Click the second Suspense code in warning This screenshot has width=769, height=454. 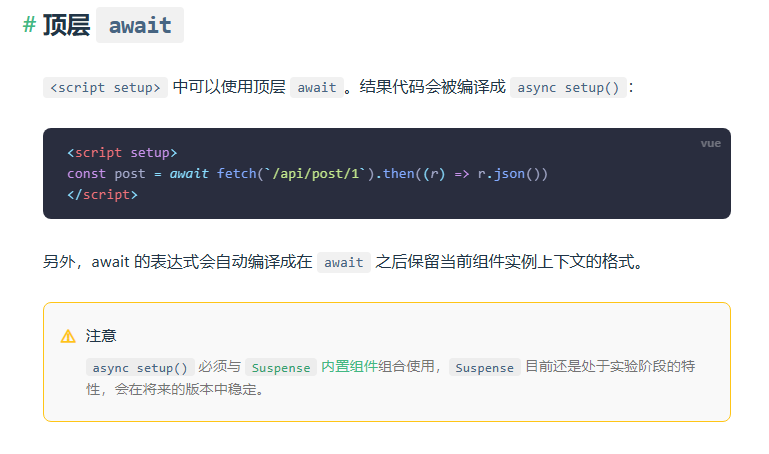[x=485, y=367]
